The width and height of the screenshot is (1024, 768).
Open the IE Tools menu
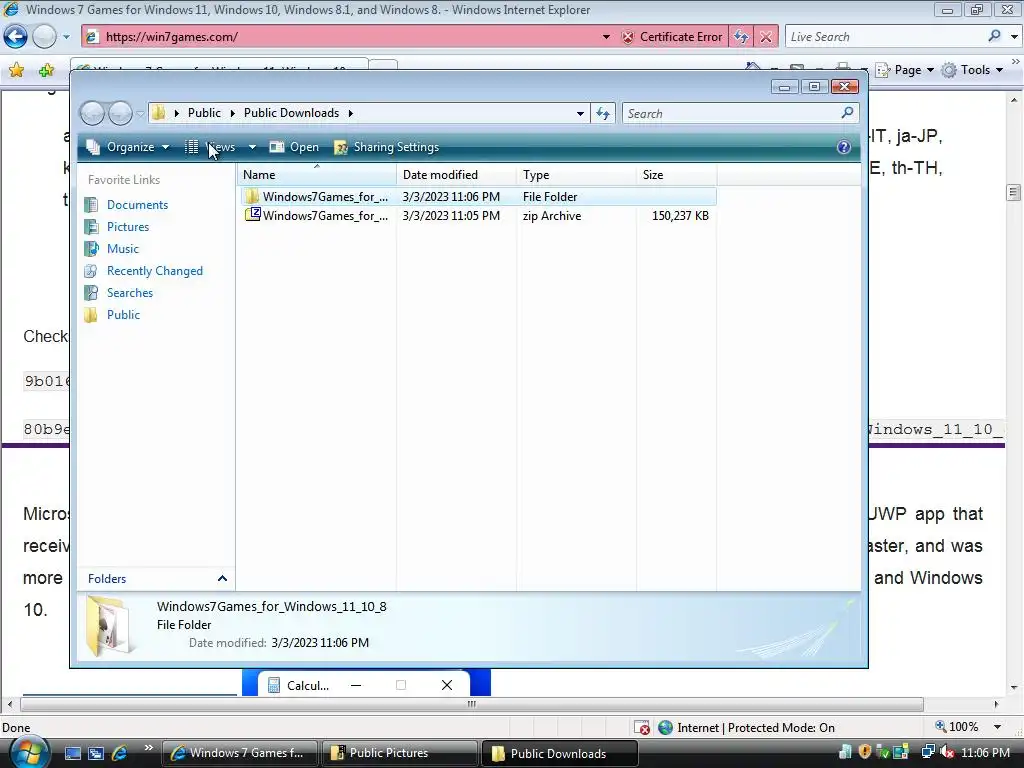(972, 70)
